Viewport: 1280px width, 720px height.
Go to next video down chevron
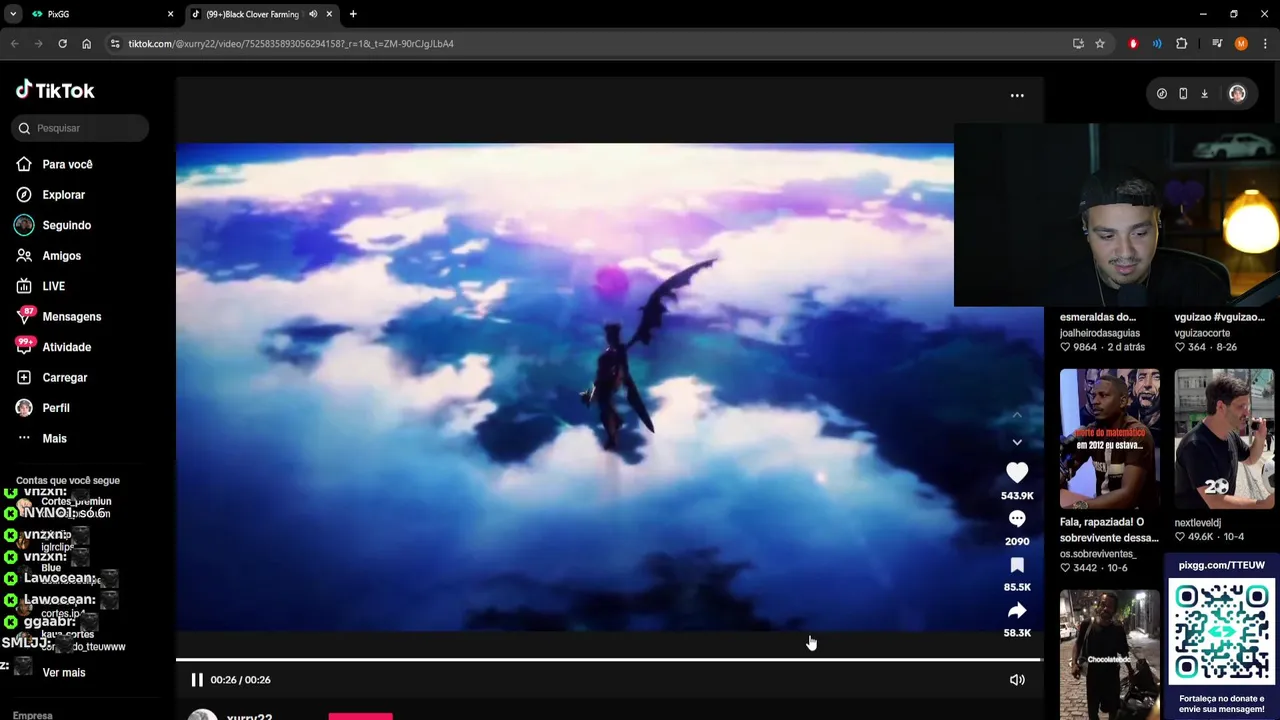tap(1017, 442)
